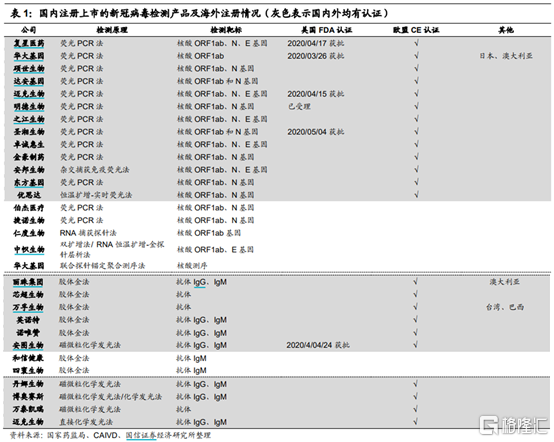The height and width of the screenshot is (442, 554).
Task: Select the 明德生物 company cell
Action: 29,106
